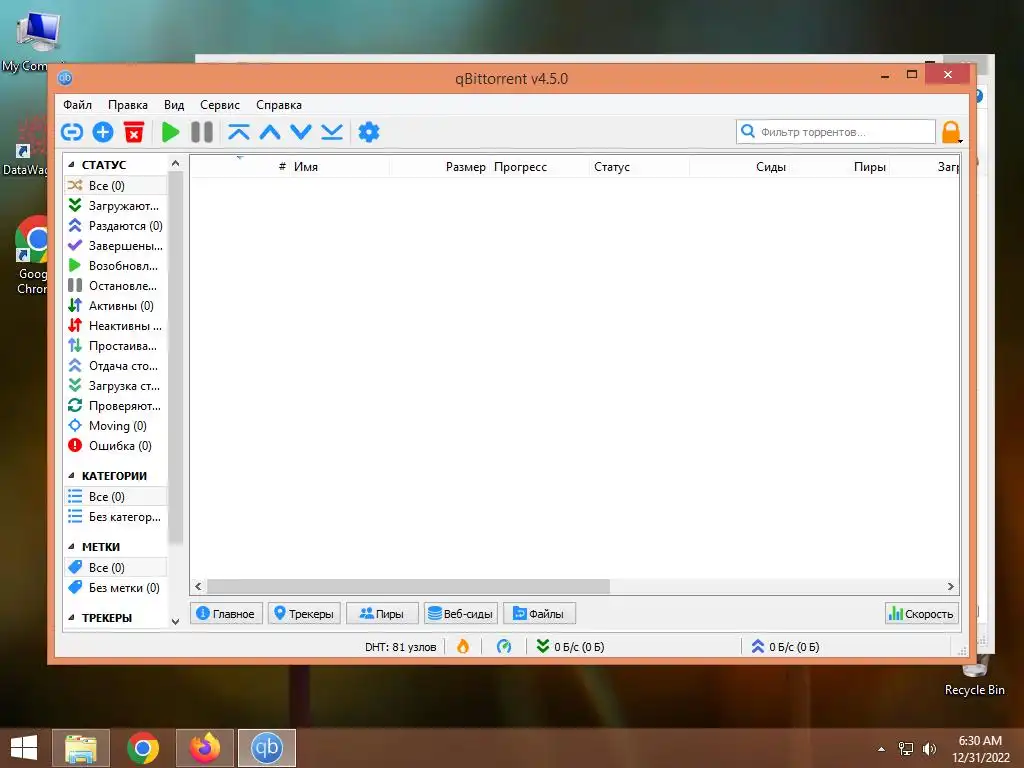Click the horizontal scrollbar right arrow
Screen dimensions: 1024x768
click(951, 586)
